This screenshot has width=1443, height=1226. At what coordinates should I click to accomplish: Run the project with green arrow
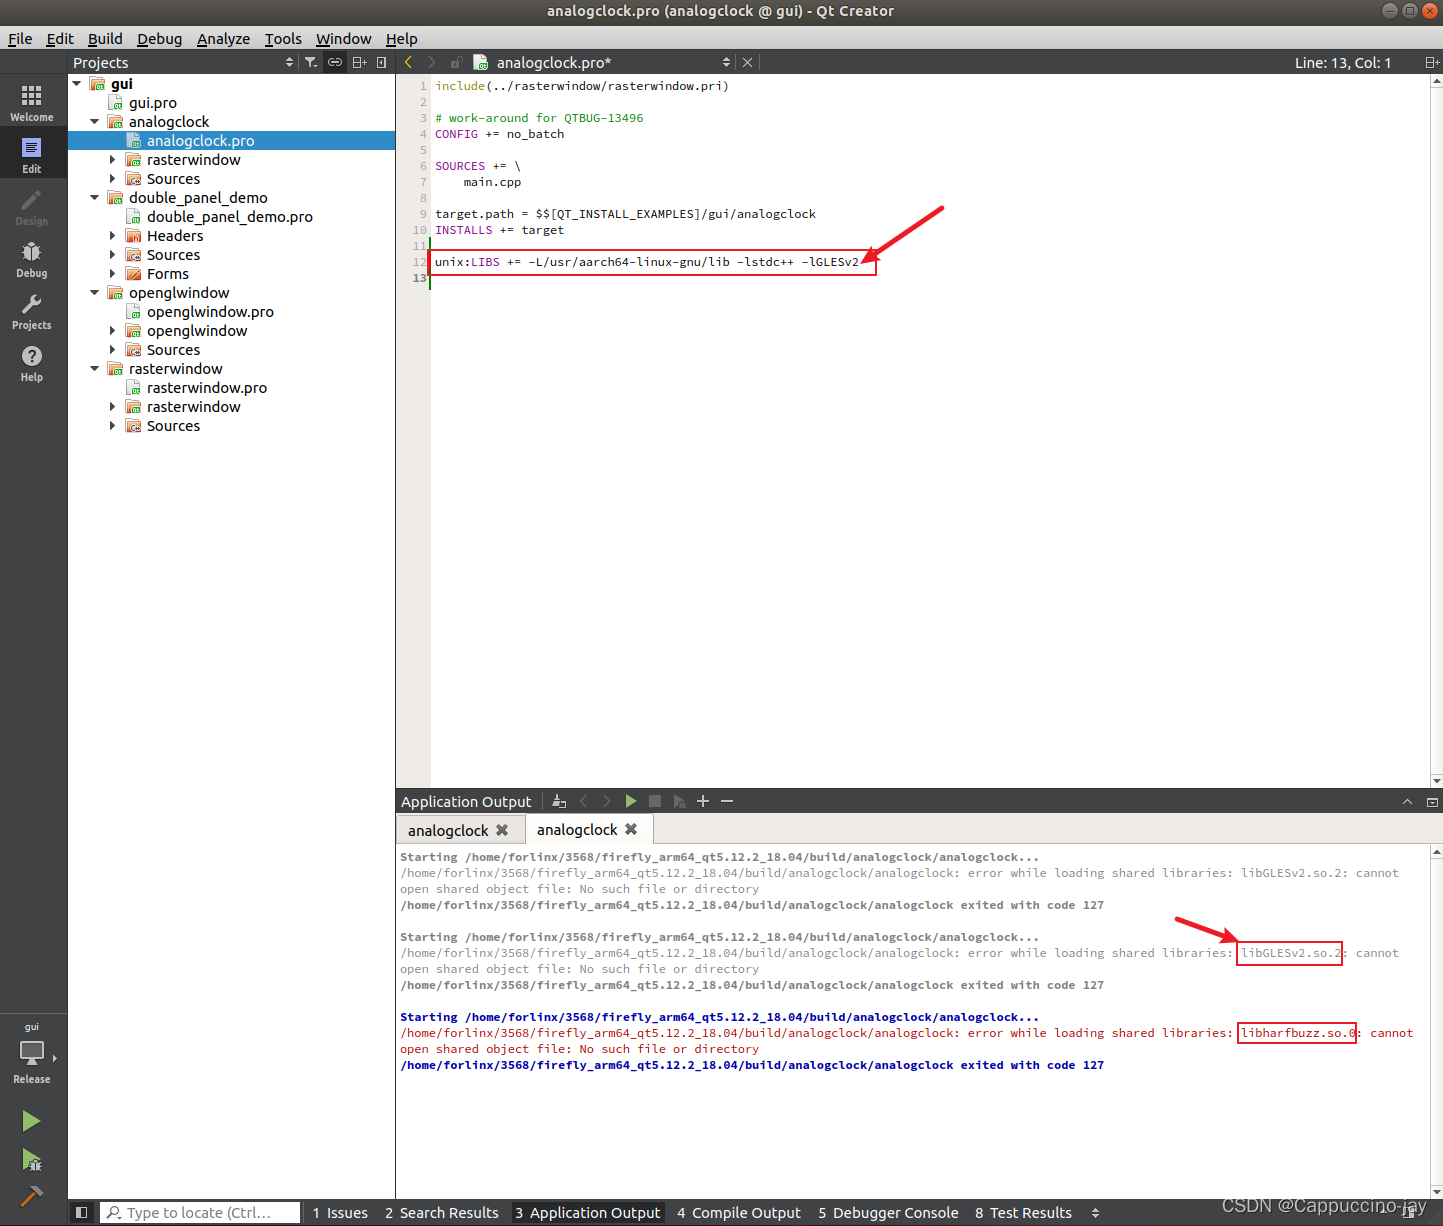(32, 1121)
